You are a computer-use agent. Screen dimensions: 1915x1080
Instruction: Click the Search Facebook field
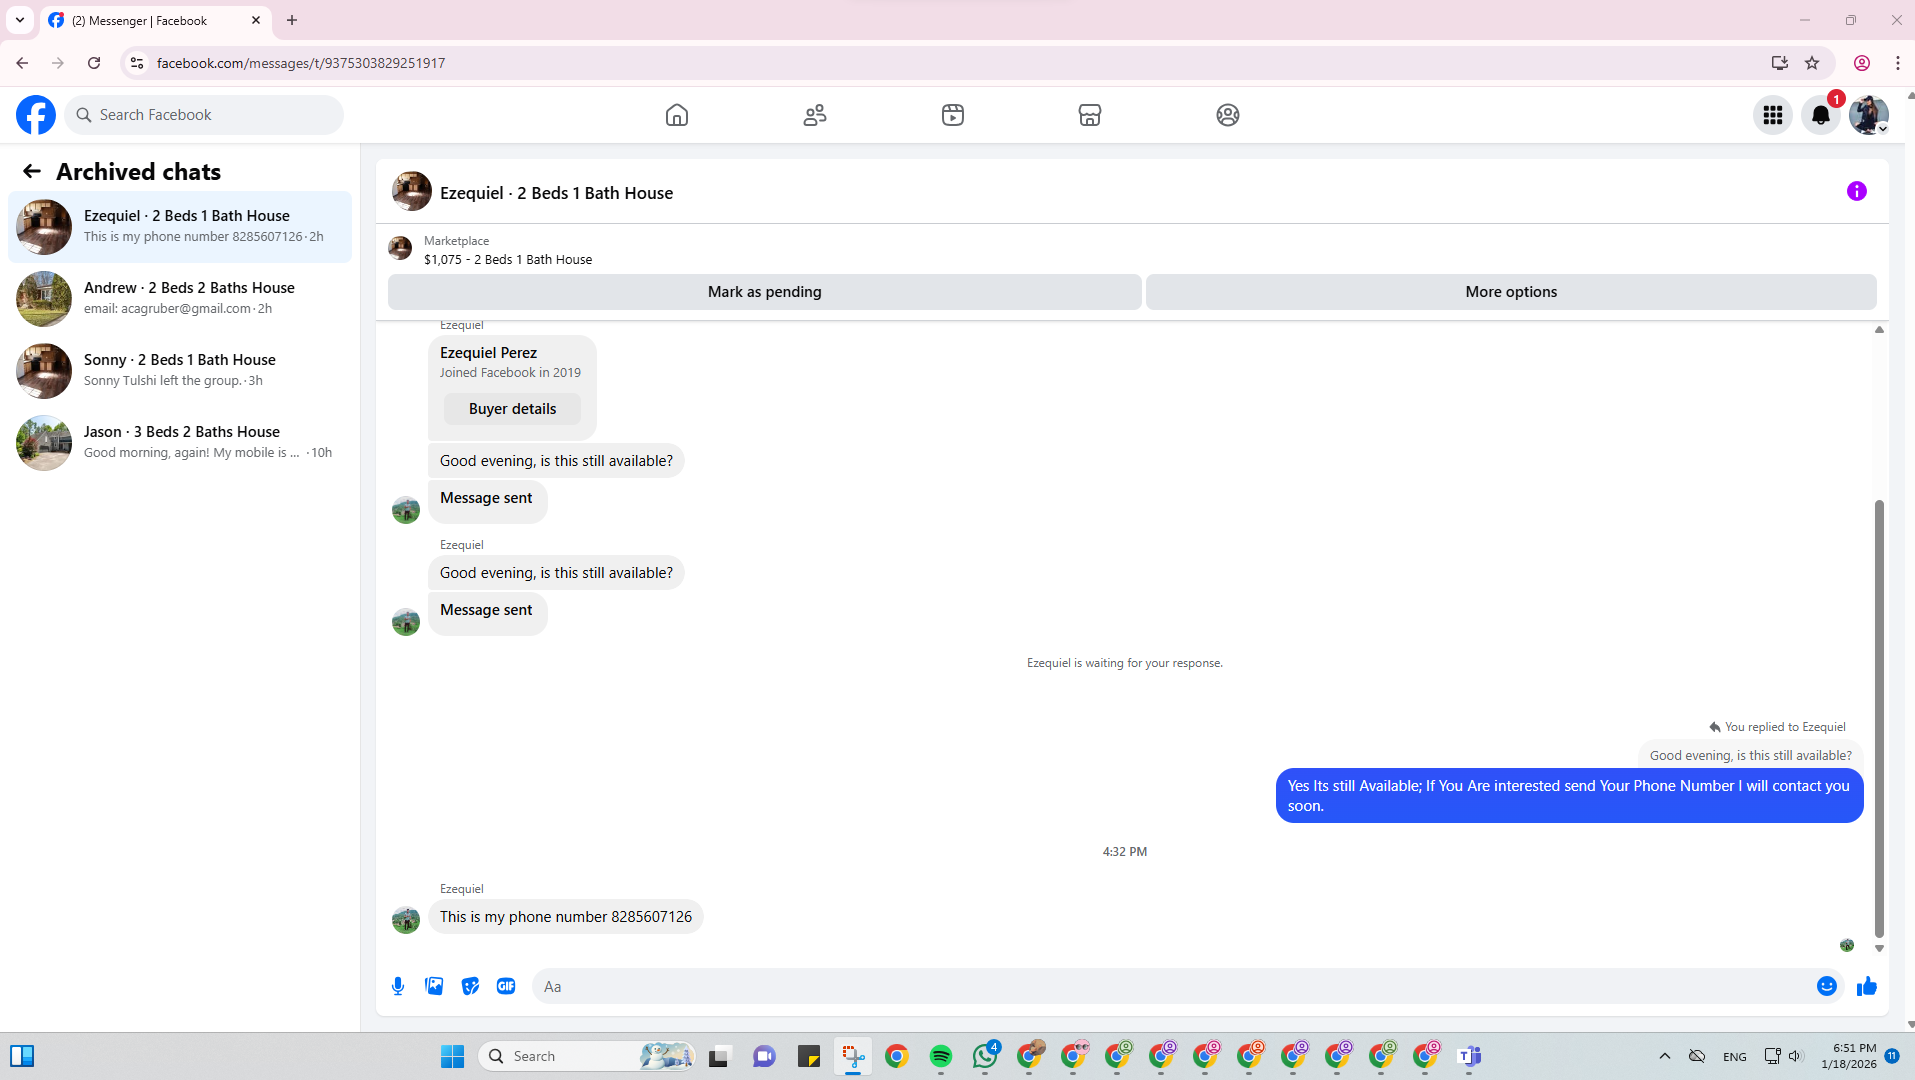pyautogui.click(x=205, y=115)
